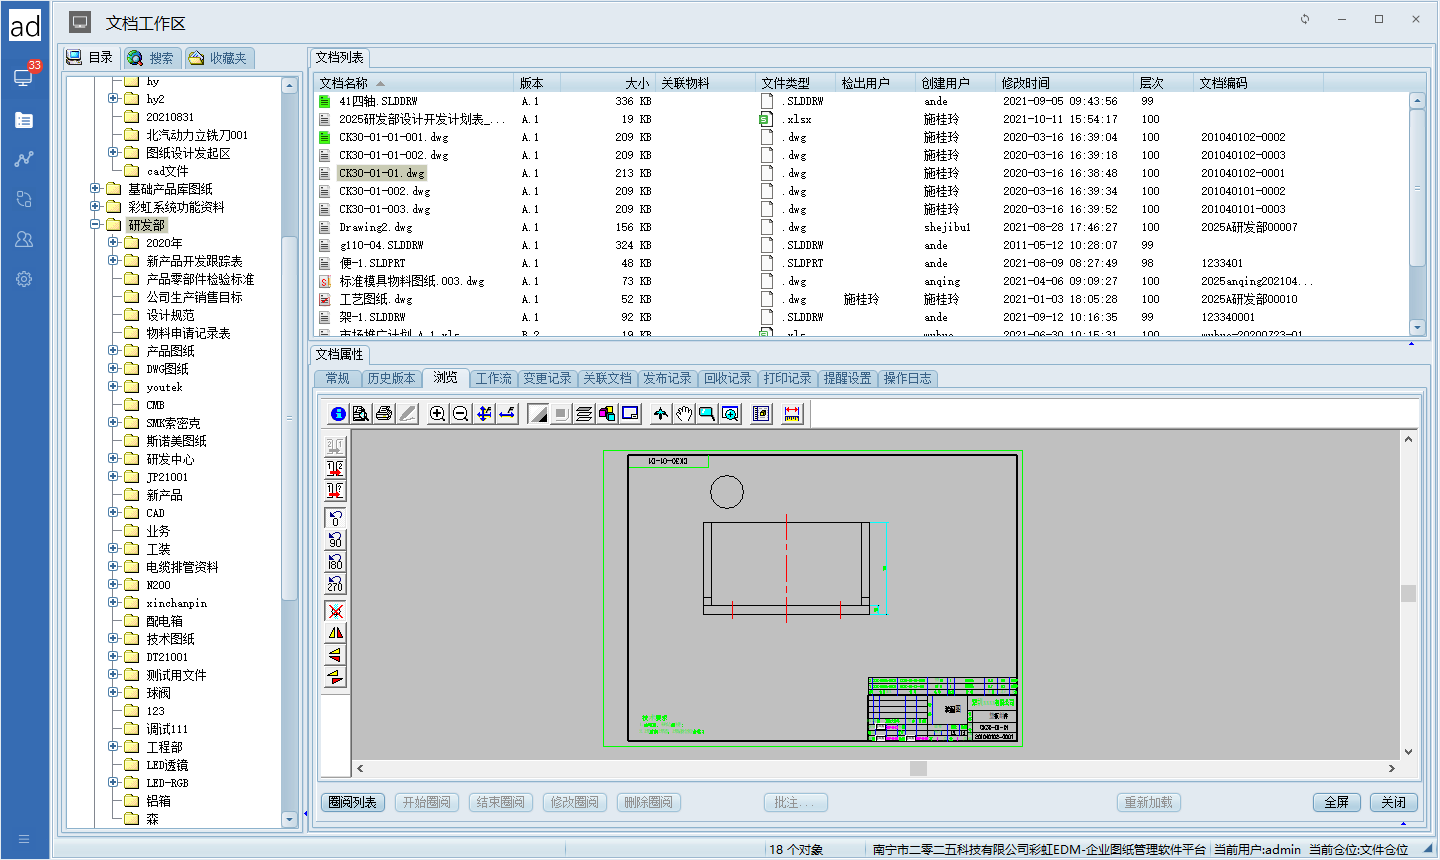Expand the DWG图纸 folder

113,369
